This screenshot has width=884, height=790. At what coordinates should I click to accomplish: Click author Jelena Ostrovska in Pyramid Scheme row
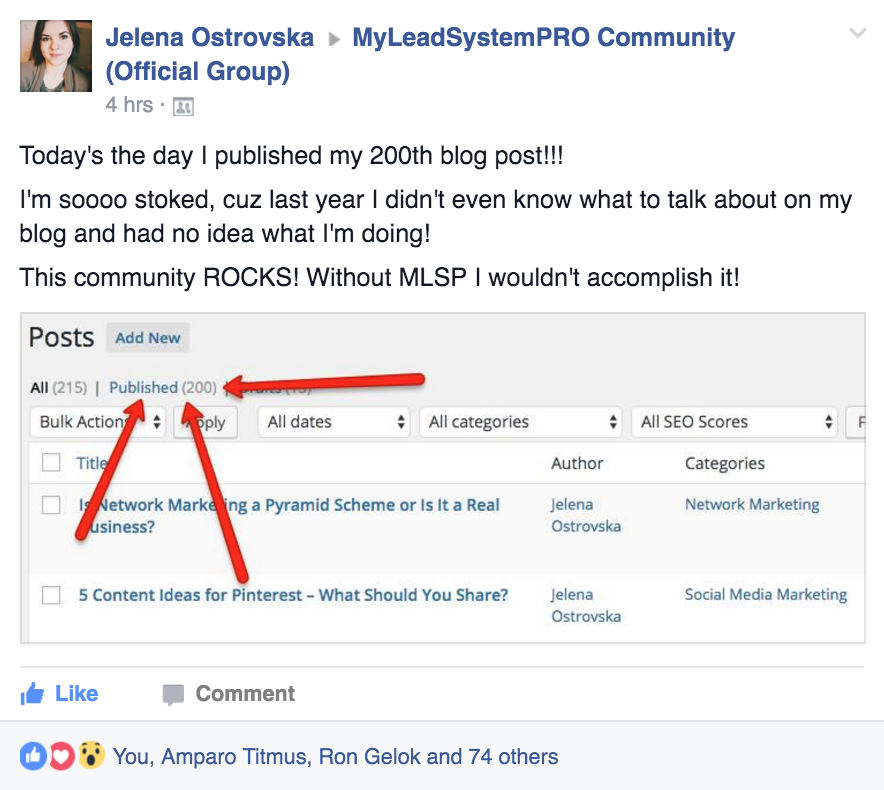pos(586,515)
